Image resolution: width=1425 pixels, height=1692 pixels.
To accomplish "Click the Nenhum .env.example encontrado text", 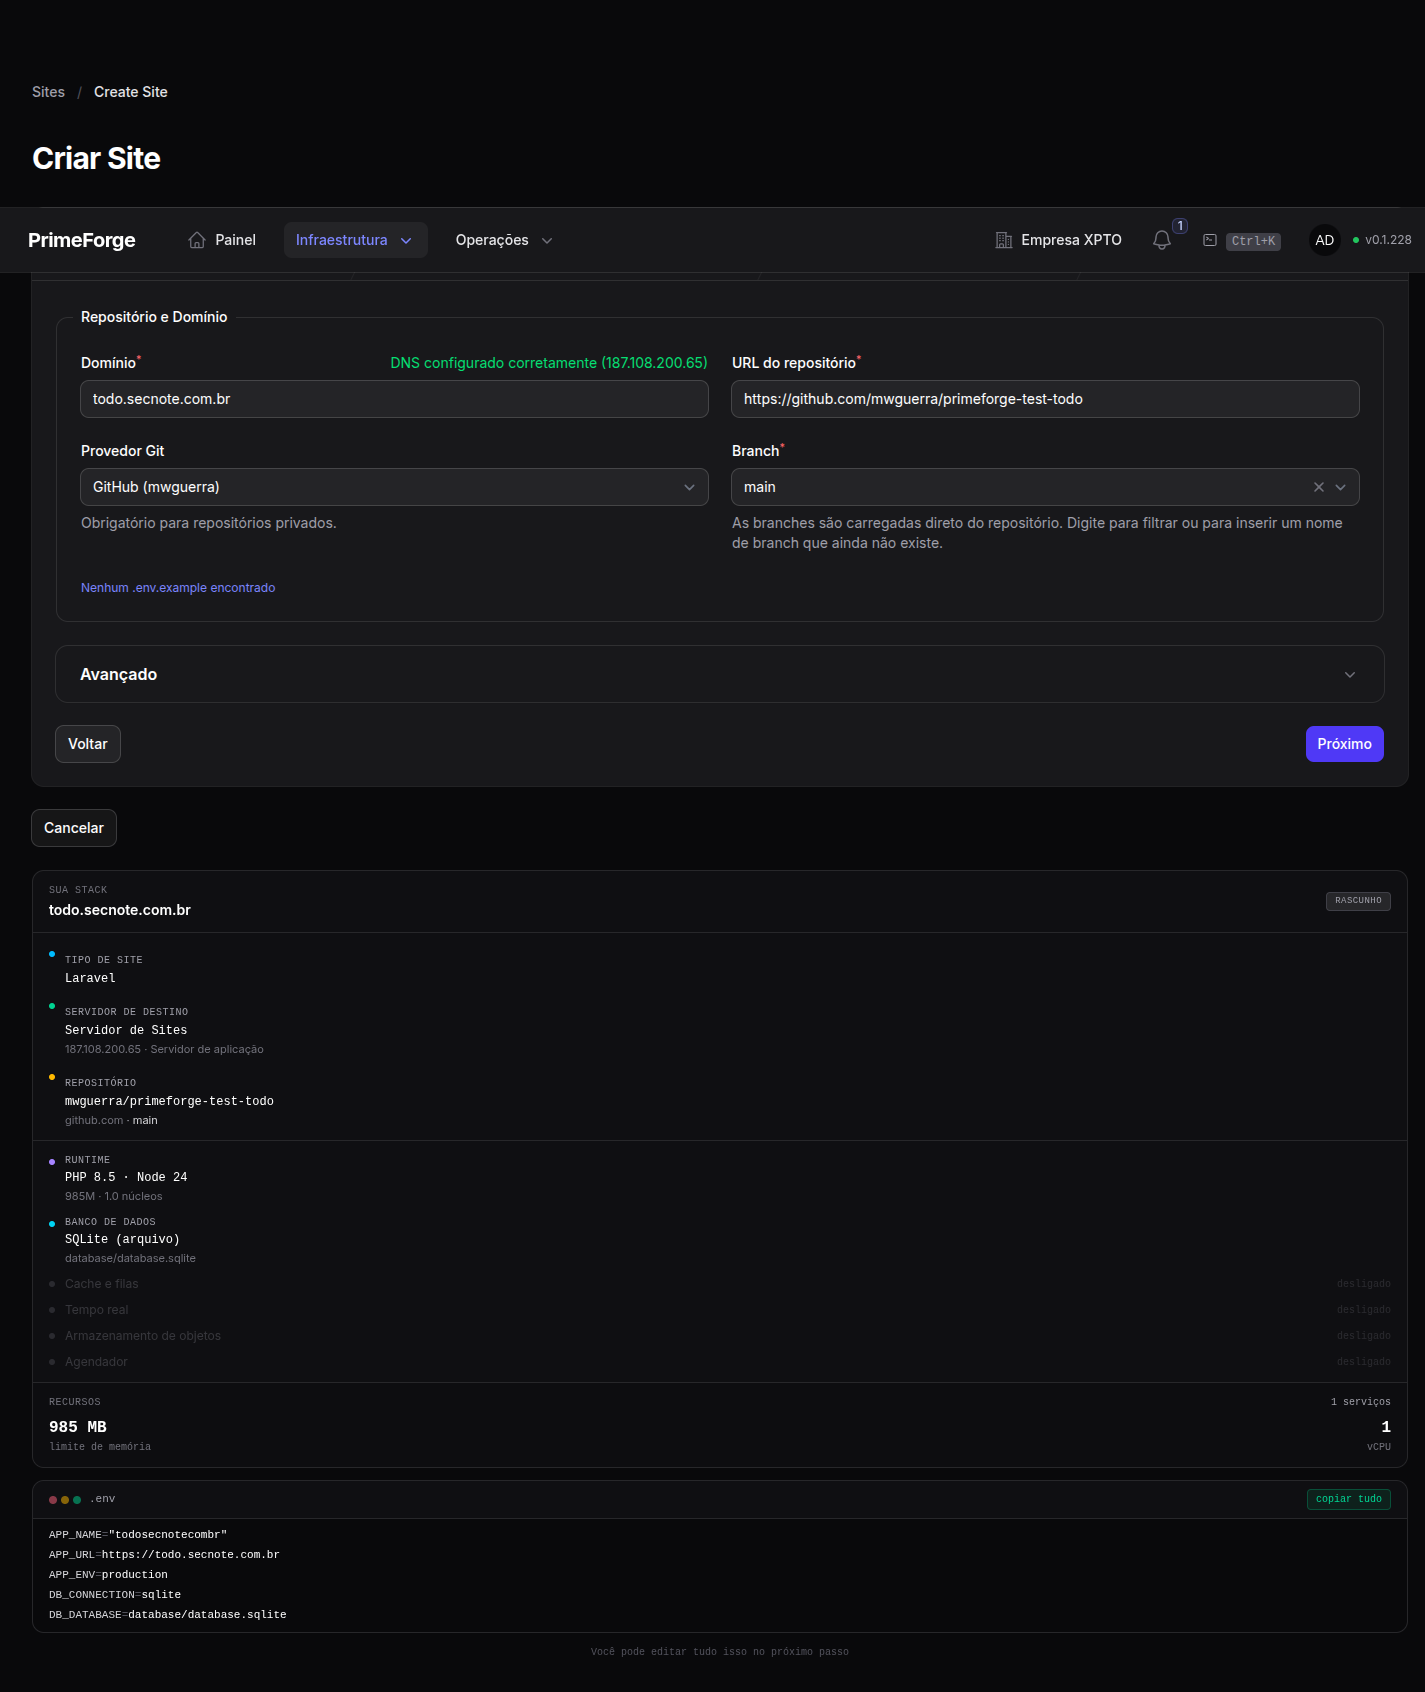I will (178, 588).
